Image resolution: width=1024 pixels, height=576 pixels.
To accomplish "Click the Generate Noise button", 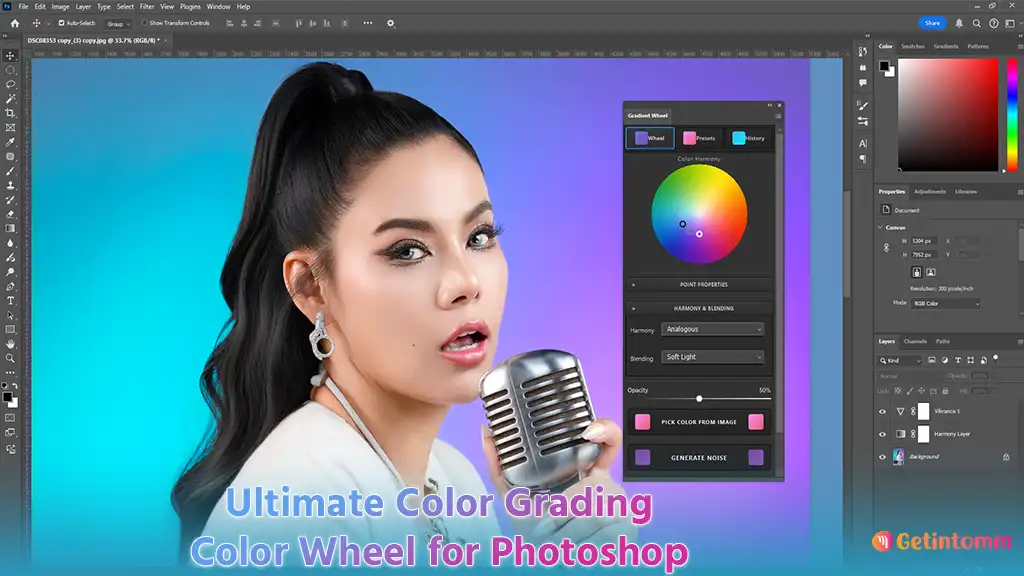I will [699, 457].
